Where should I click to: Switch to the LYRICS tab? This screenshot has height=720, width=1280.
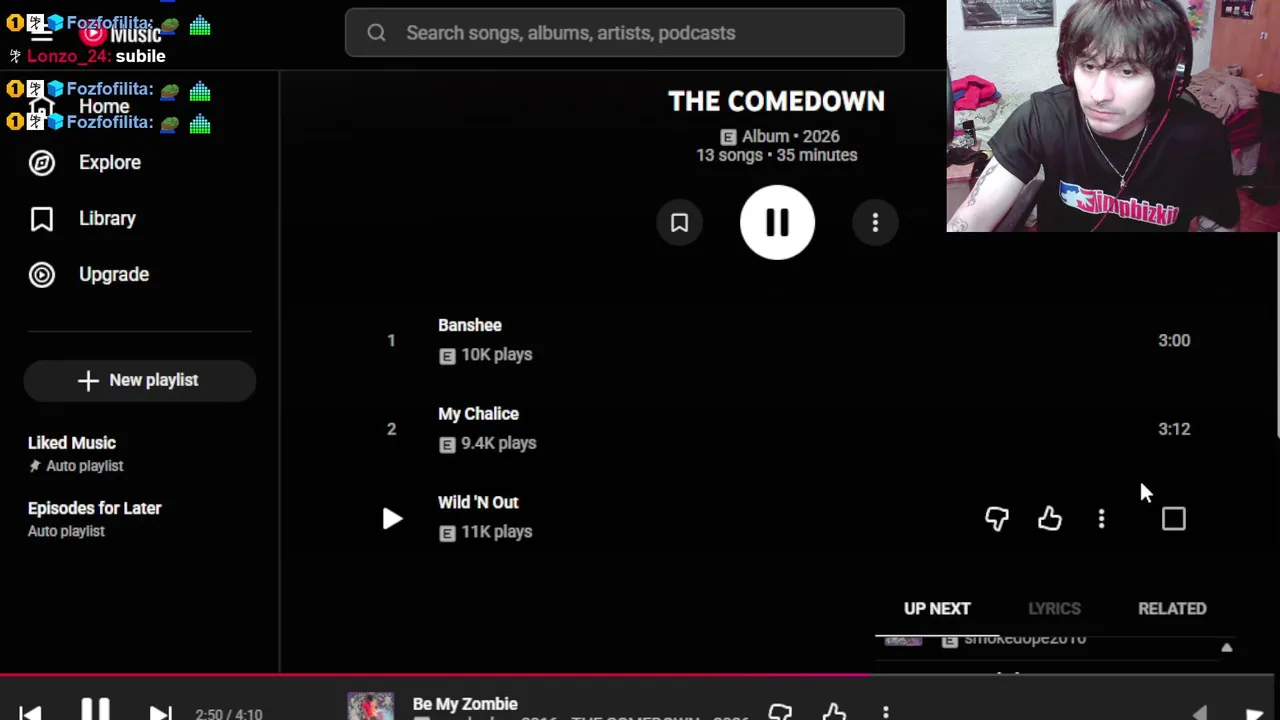coord(1054,608)
